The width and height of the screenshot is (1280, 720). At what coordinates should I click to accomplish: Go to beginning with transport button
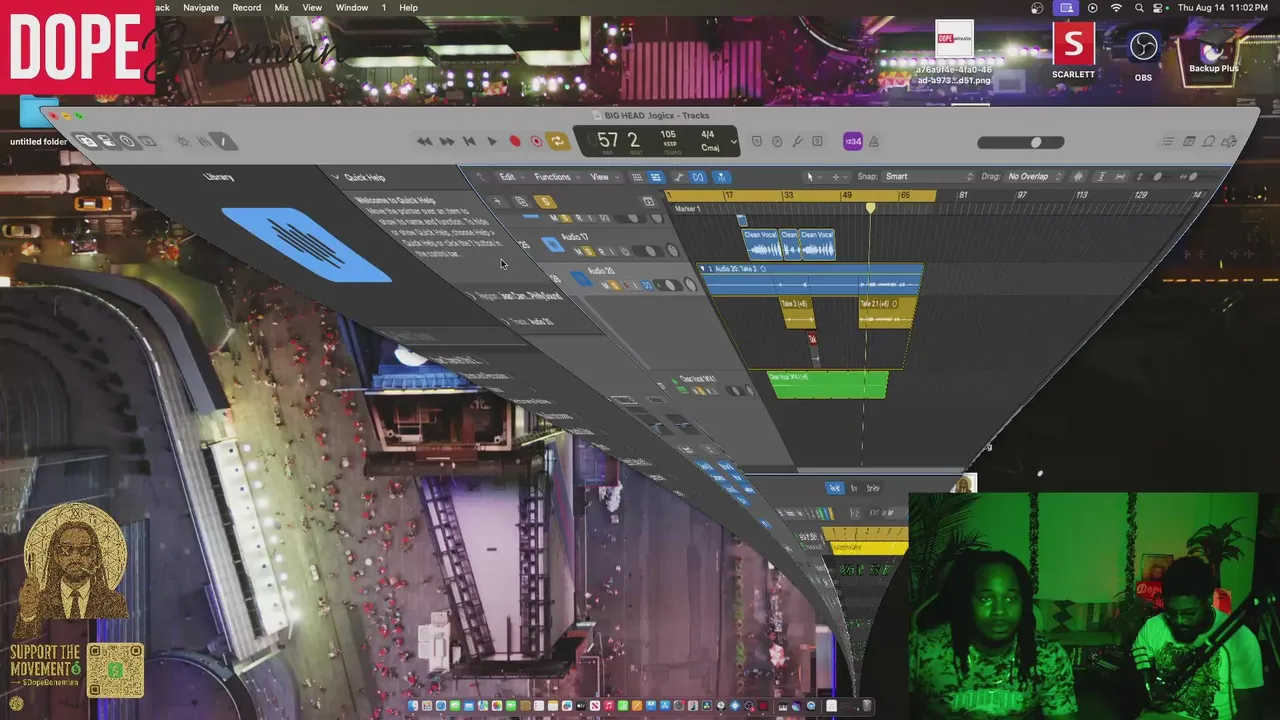(x=469, y=141)
